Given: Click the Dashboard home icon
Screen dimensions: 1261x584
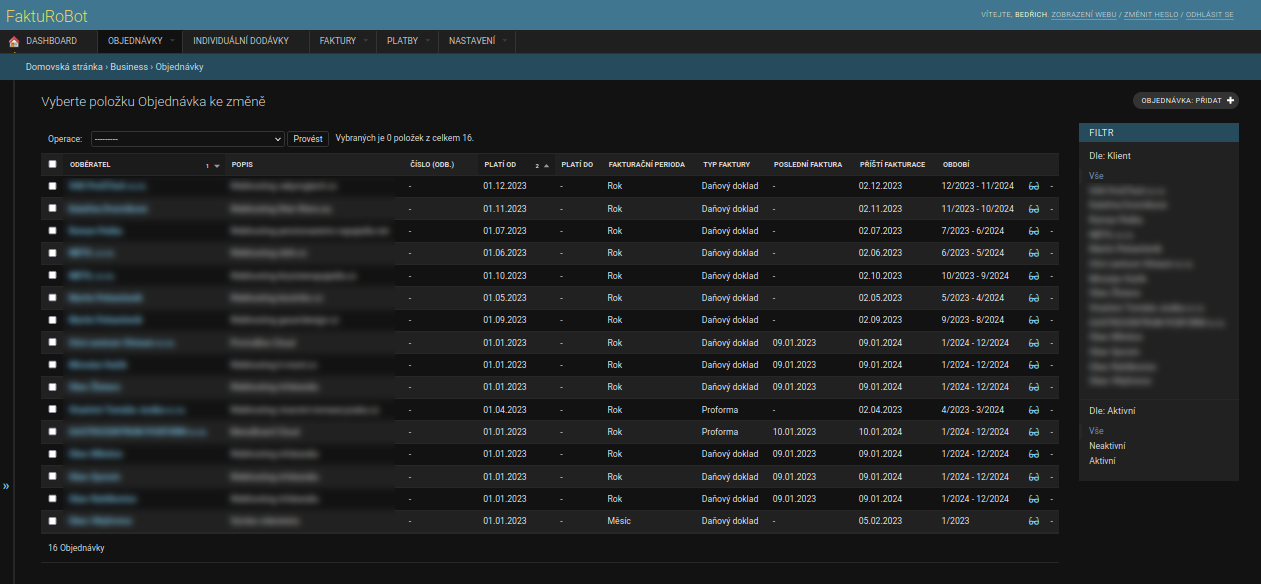Looking at the screenshot, I should click(14, 41).
